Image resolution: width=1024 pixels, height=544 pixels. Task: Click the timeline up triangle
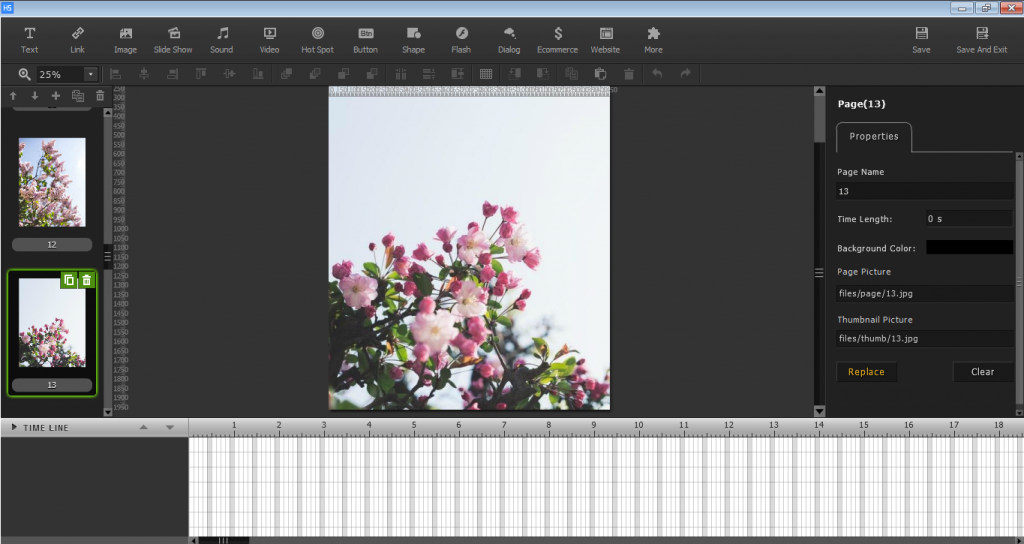point(144,427)
